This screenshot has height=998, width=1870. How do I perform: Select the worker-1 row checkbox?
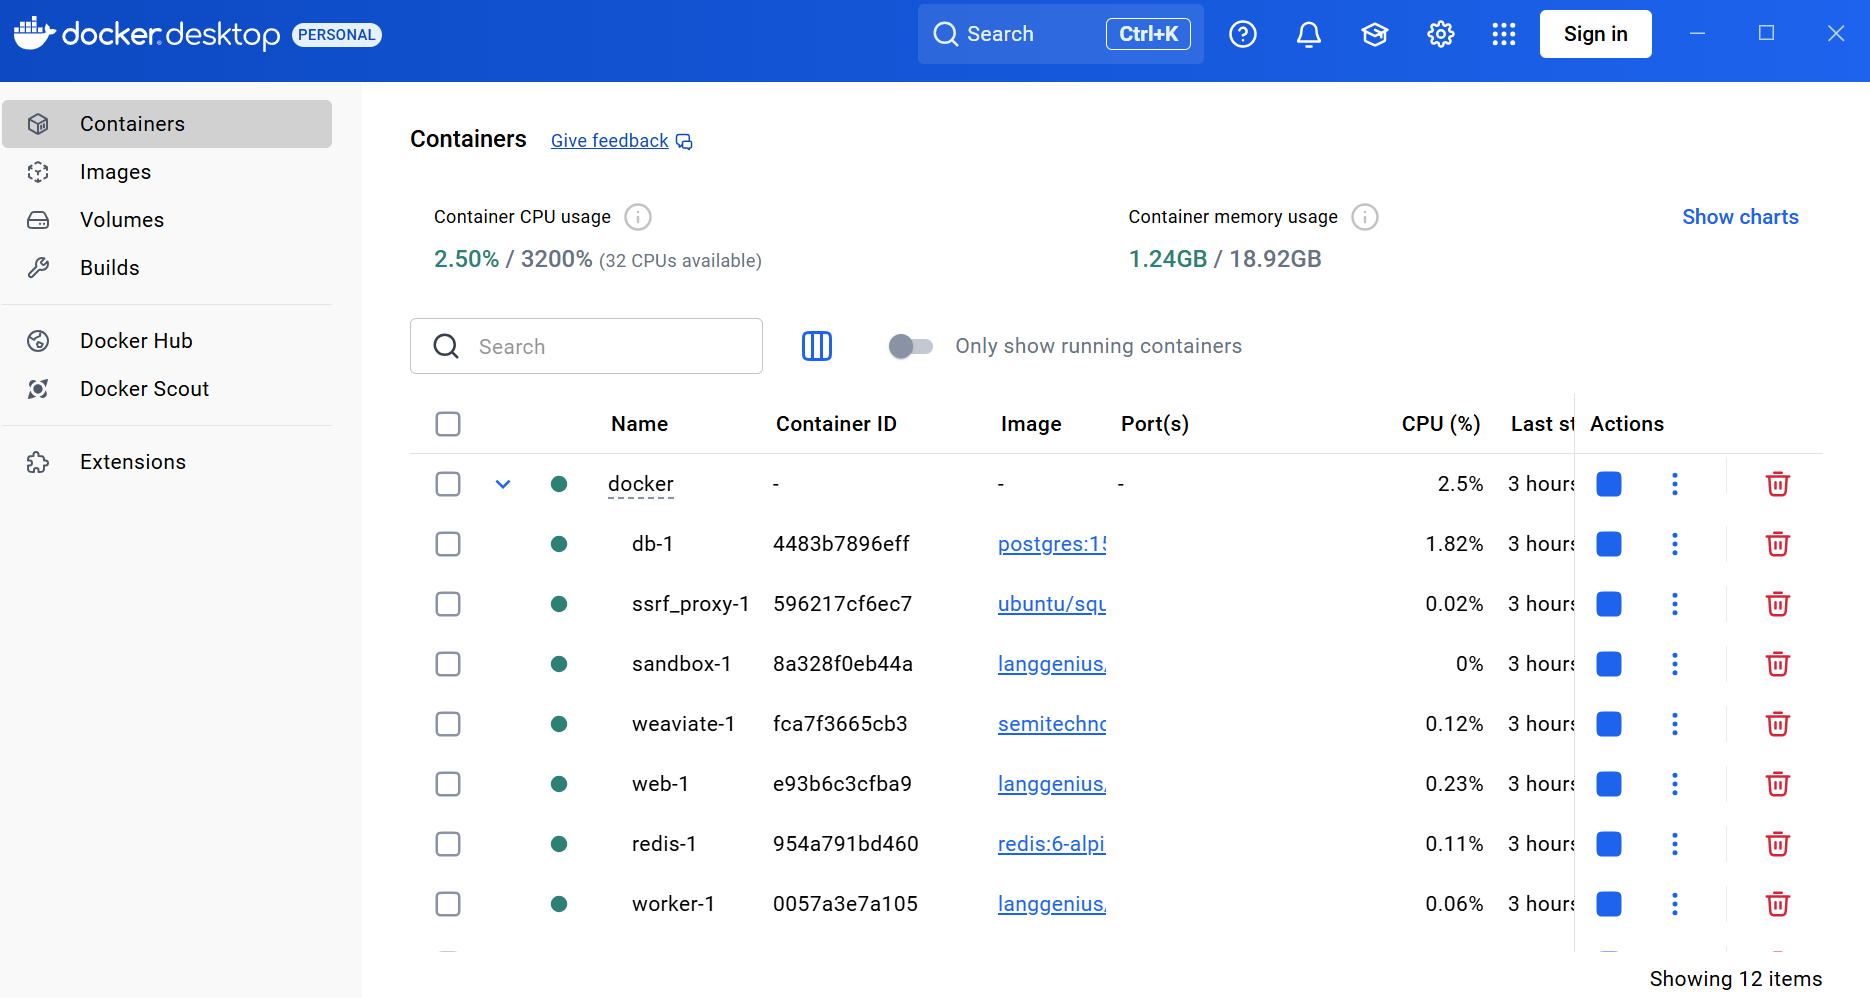[448, 904]
